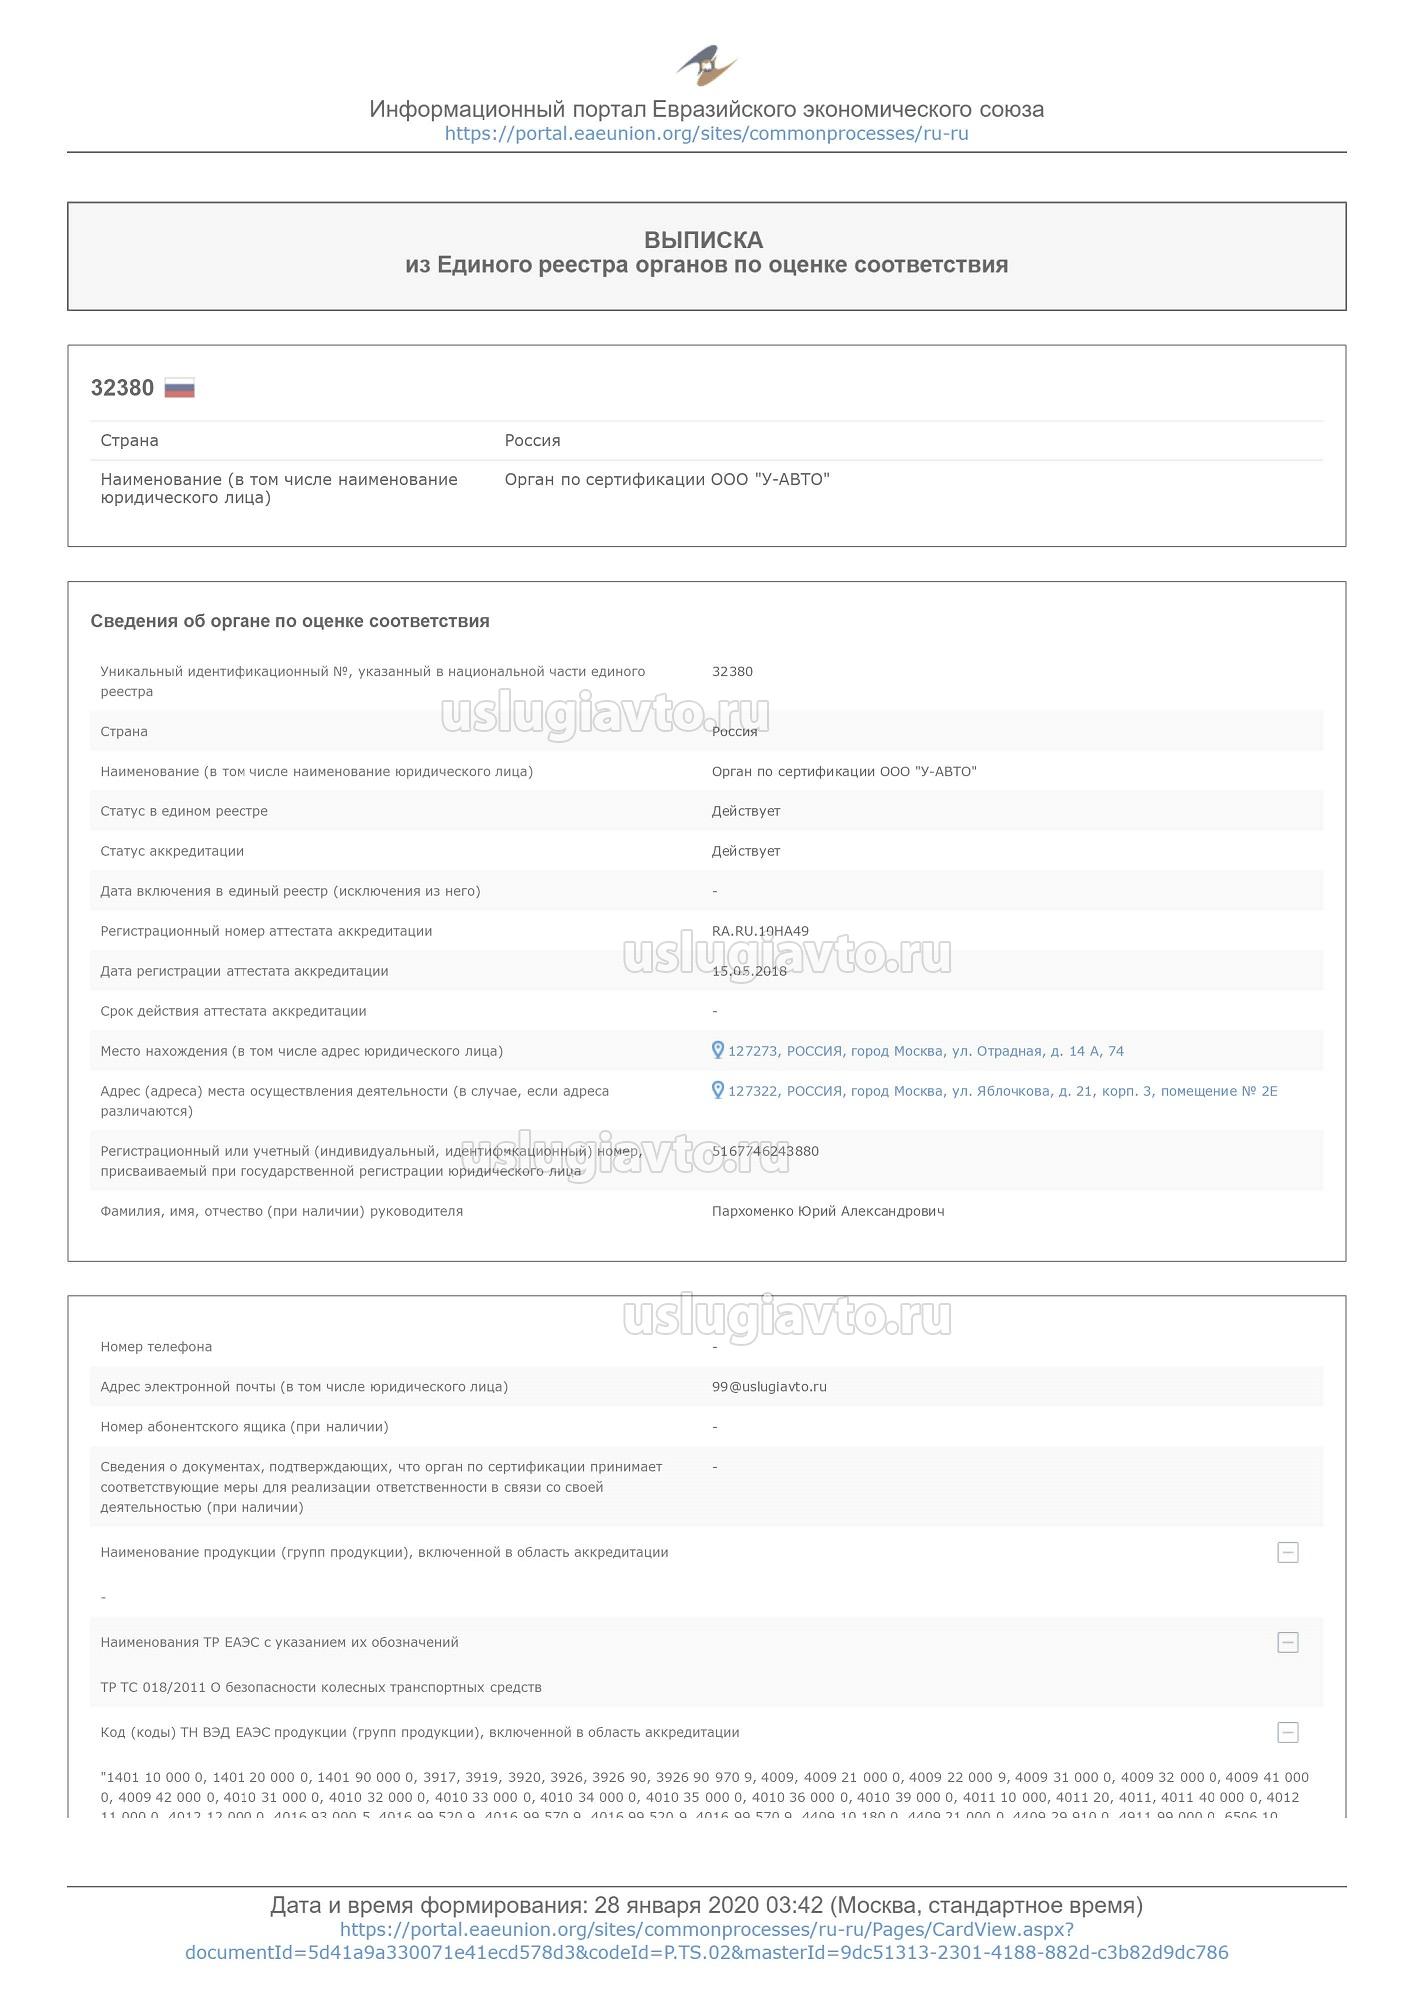This screenshot has width=1414, height=2000.
Task: Click map pin beside Яблочкова address
Action: pyautogui.click(x=717, y=1090)
